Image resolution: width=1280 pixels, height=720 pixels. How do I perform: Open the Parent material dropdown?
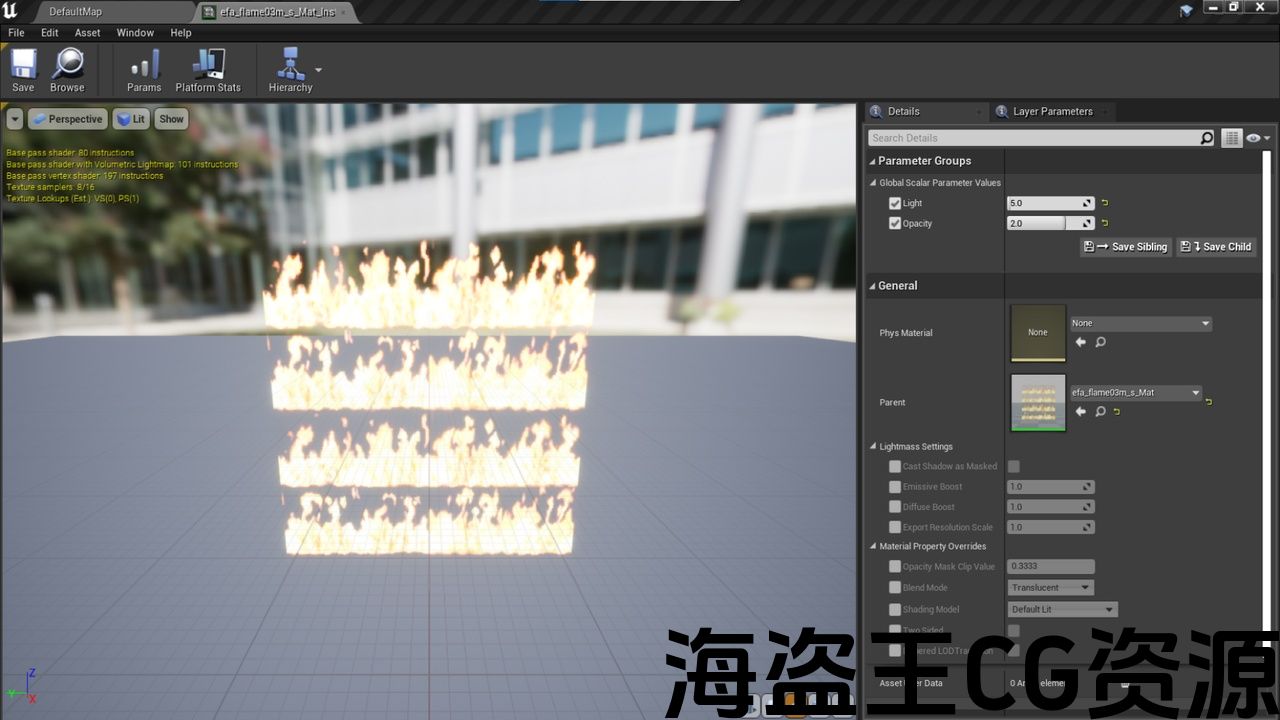(1136, 393)
